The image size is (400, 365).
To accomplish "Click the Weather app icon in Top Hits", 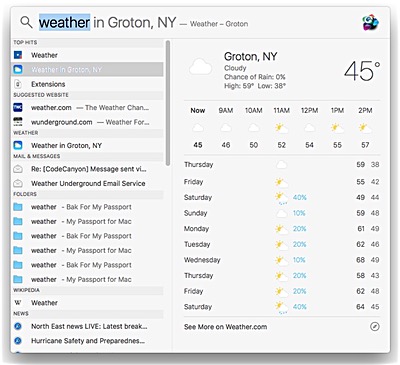I will pyautogui.click(x=18, y=55).
